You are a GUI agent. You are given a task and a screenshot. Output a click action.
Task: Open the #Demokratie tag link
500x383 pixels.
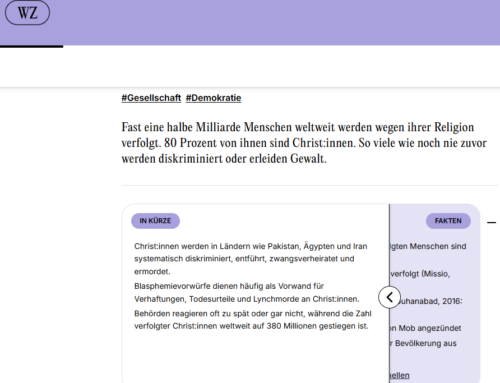(x=213, y=98)
